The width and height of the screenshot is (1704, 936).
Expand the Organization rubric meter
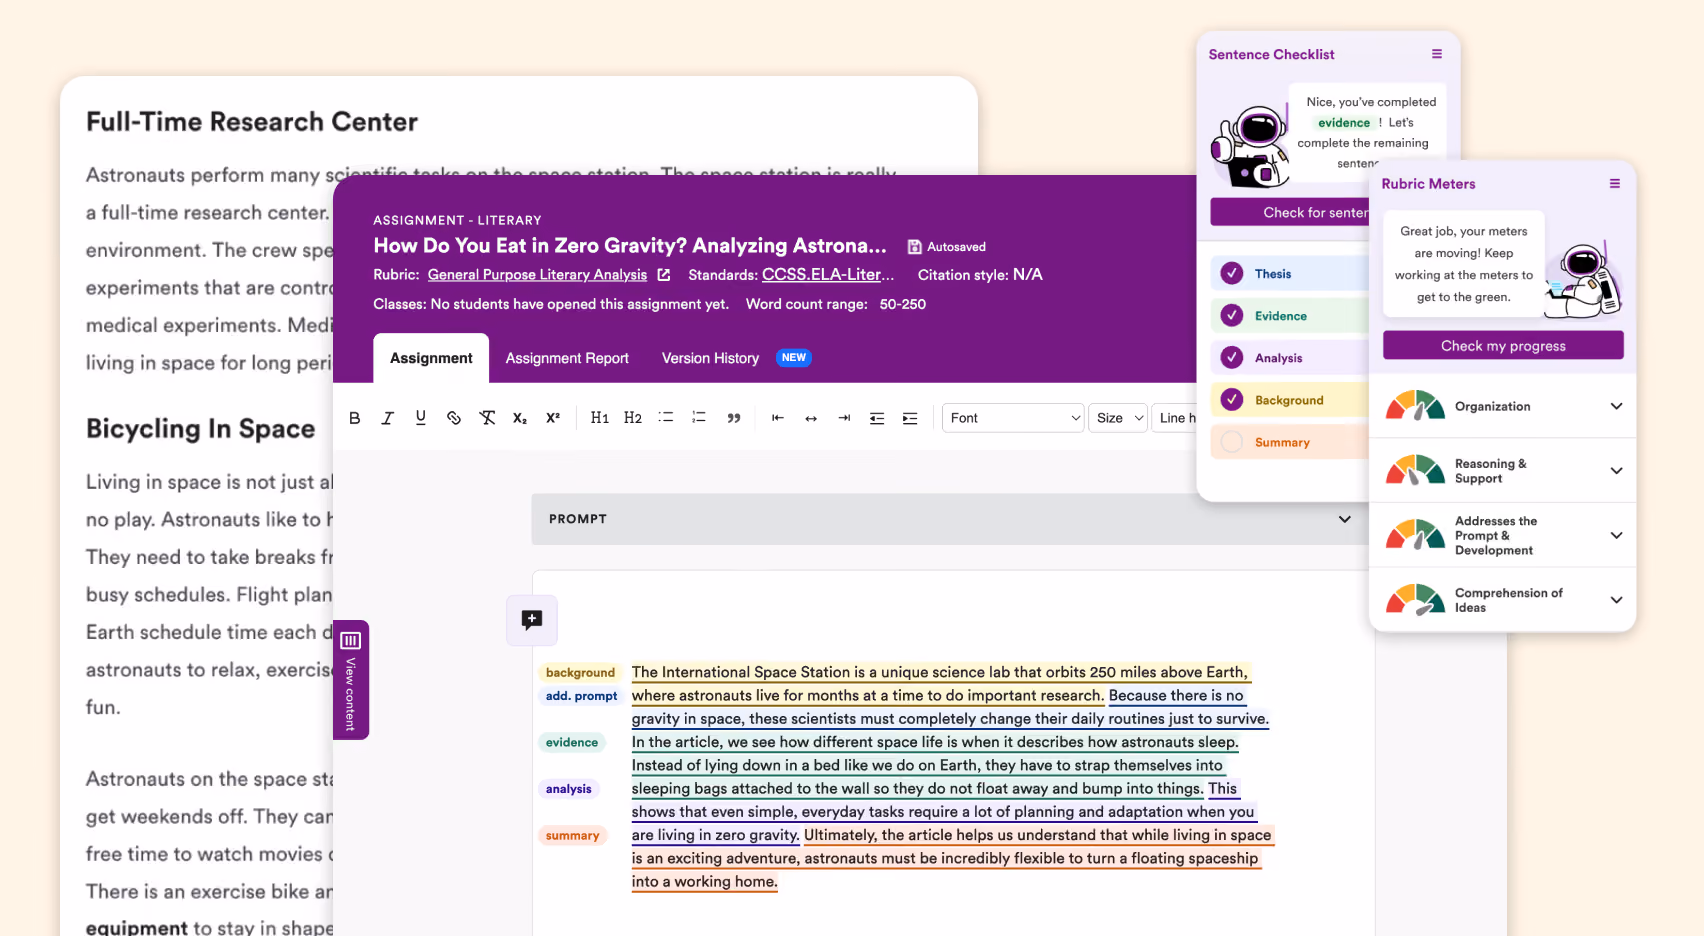(x=1616, y=406)
